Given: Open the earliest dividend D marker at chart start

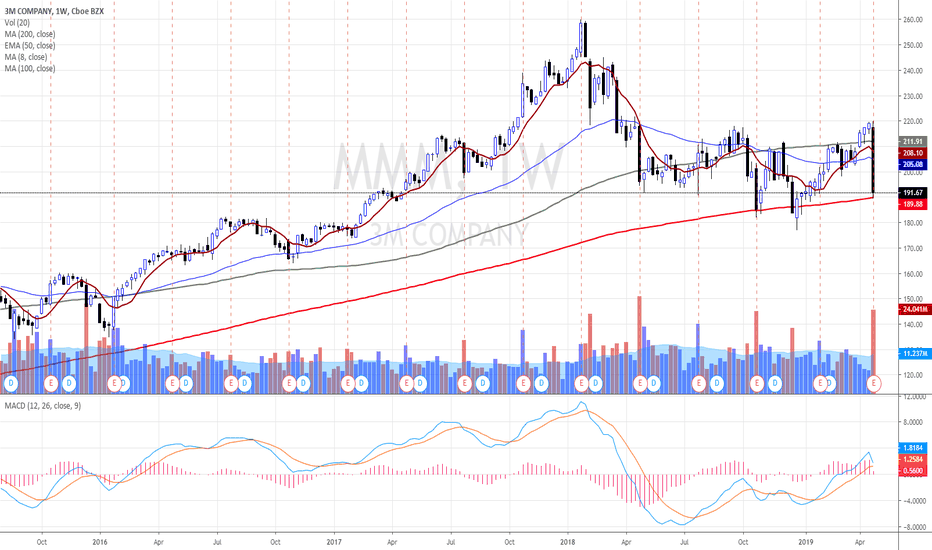Looking at the screenshot, I should [x=10, y=384].
